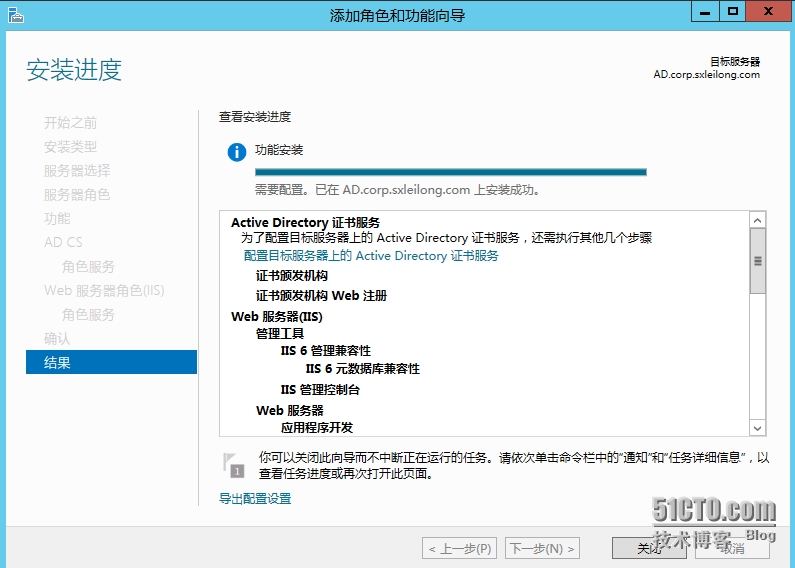Select Web 服务器角色(IIS) step in sidebar
This screenshot has height=568, width=795.
104,291
